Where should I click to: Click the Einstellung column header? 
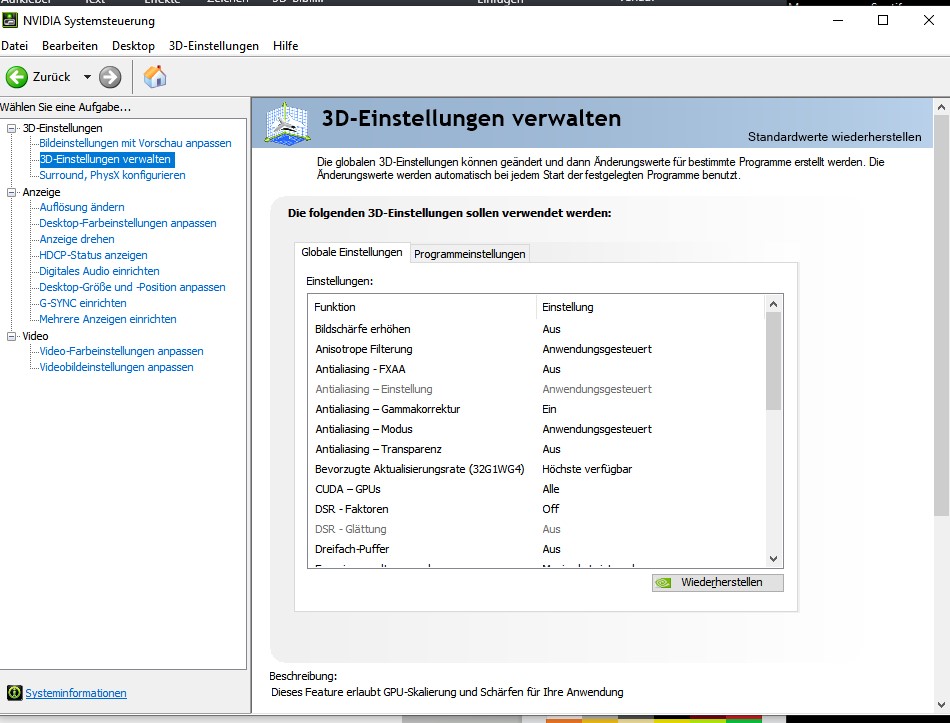click(650, 307)
